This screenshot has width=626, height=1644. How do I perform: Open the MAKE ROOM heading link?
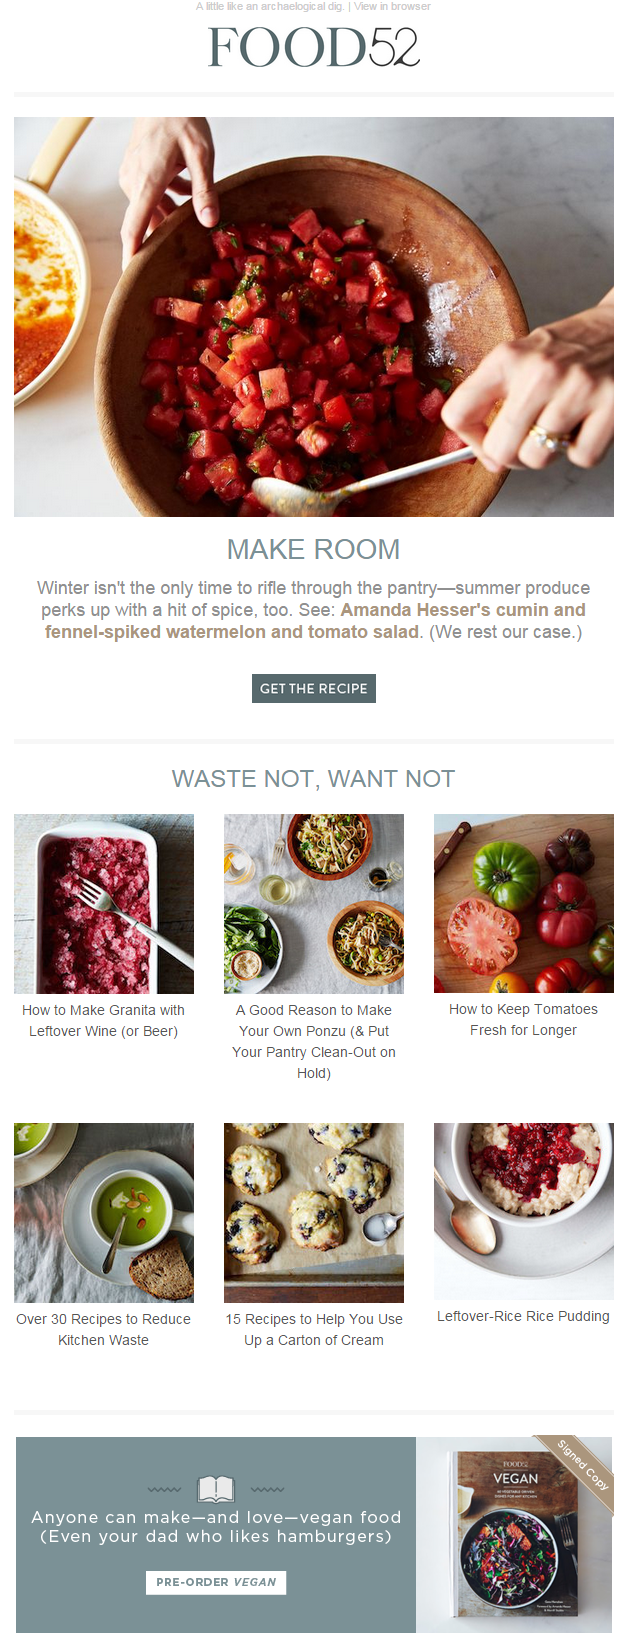pyautogui.click(x=313, y=549)
